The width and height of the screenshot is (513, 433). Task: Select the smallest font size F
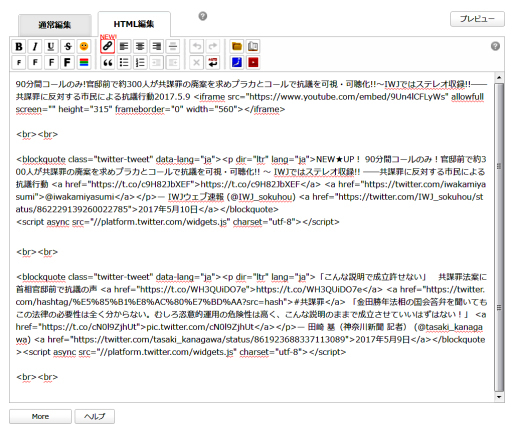coord(19,63)
